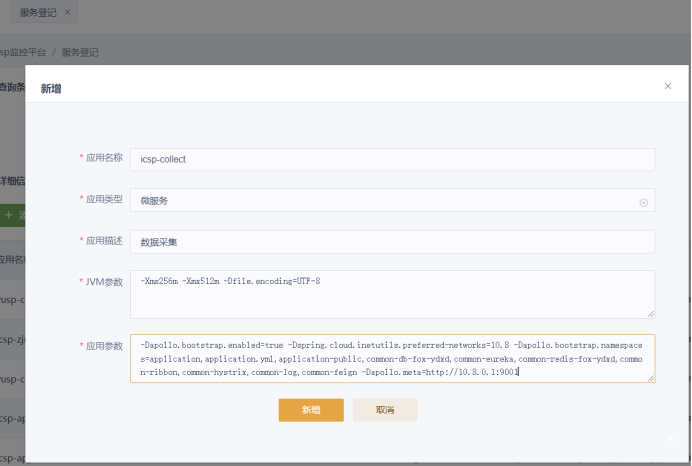Click the resize handle of the 应用参数 textarea
Image resolution: width=692 pixels, height=466 pixels.
coord(651,378)
